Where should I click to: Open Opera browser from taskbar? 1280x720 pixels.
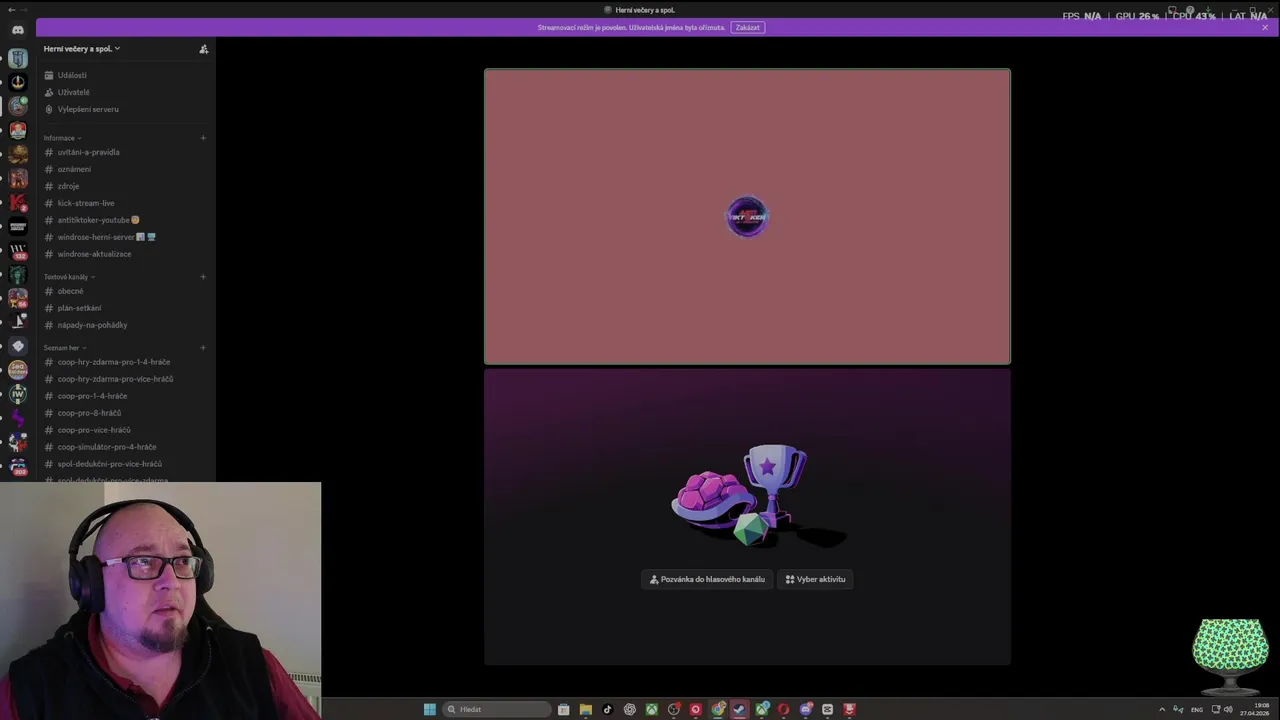(x=783, y=709)
